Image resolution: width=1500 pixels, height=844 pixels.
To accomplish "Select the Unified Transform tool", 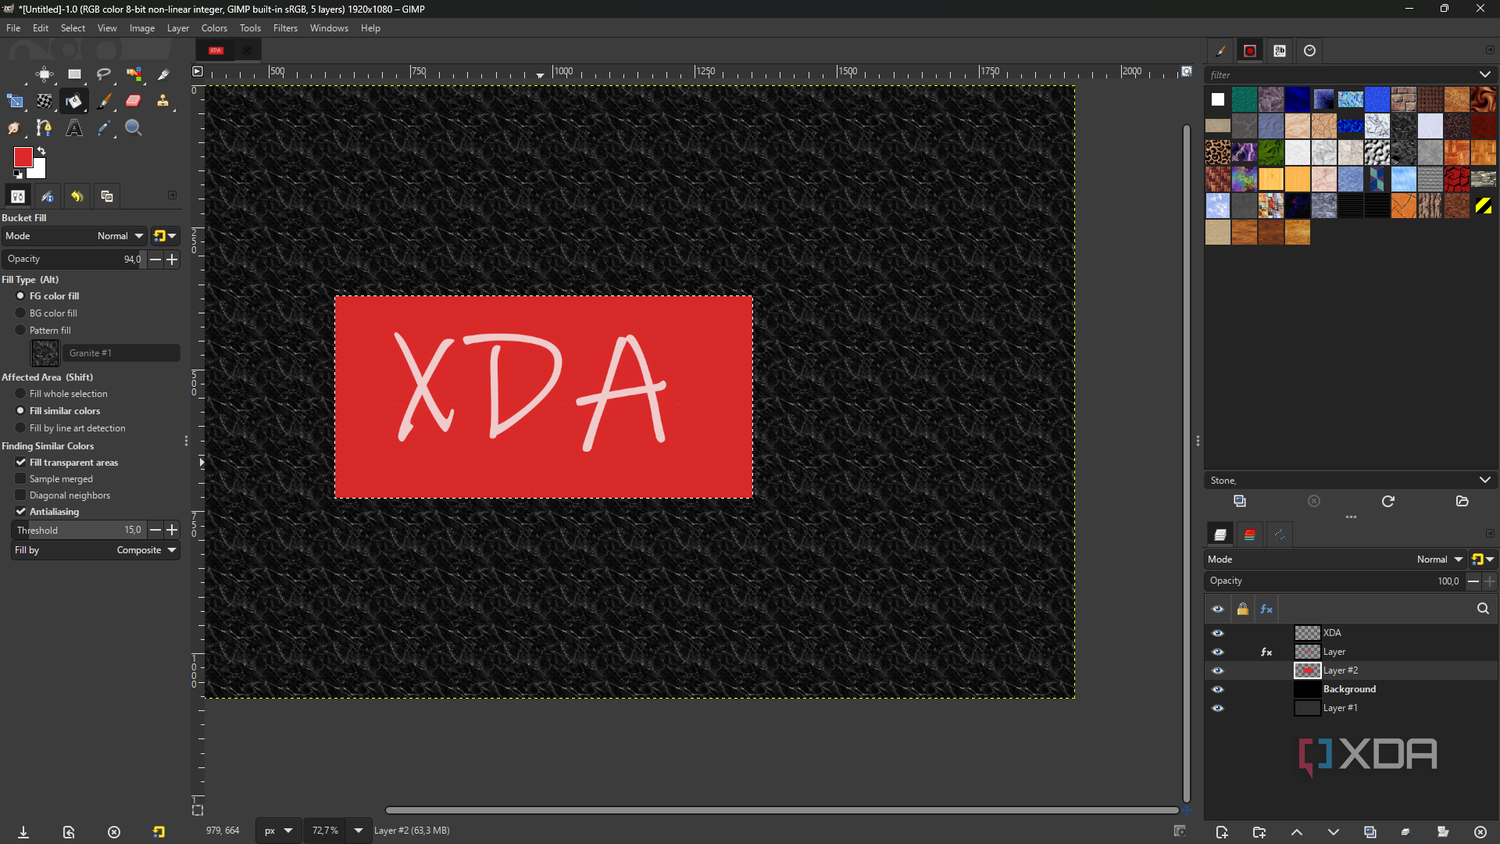I will click(x=15, y=101).
